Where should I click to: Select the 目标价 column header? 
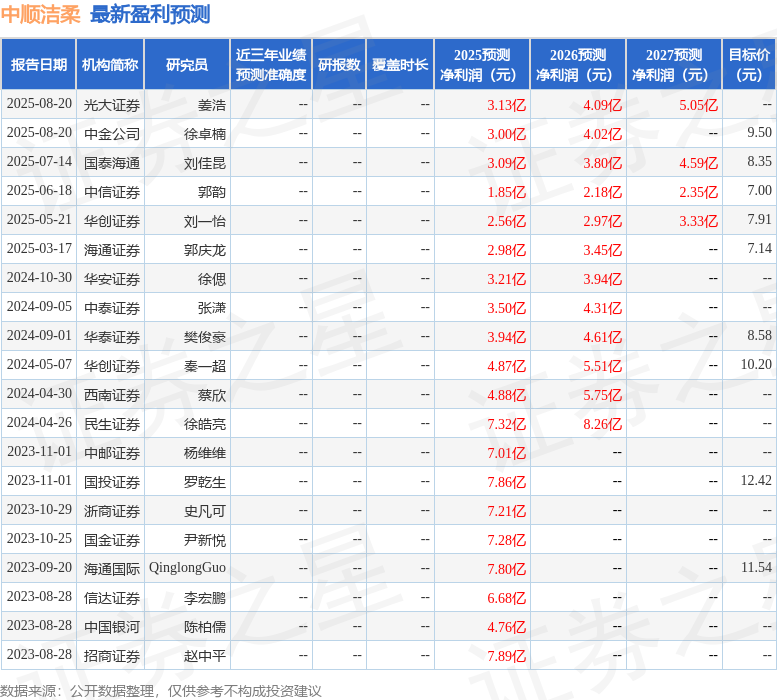[749, 64]
